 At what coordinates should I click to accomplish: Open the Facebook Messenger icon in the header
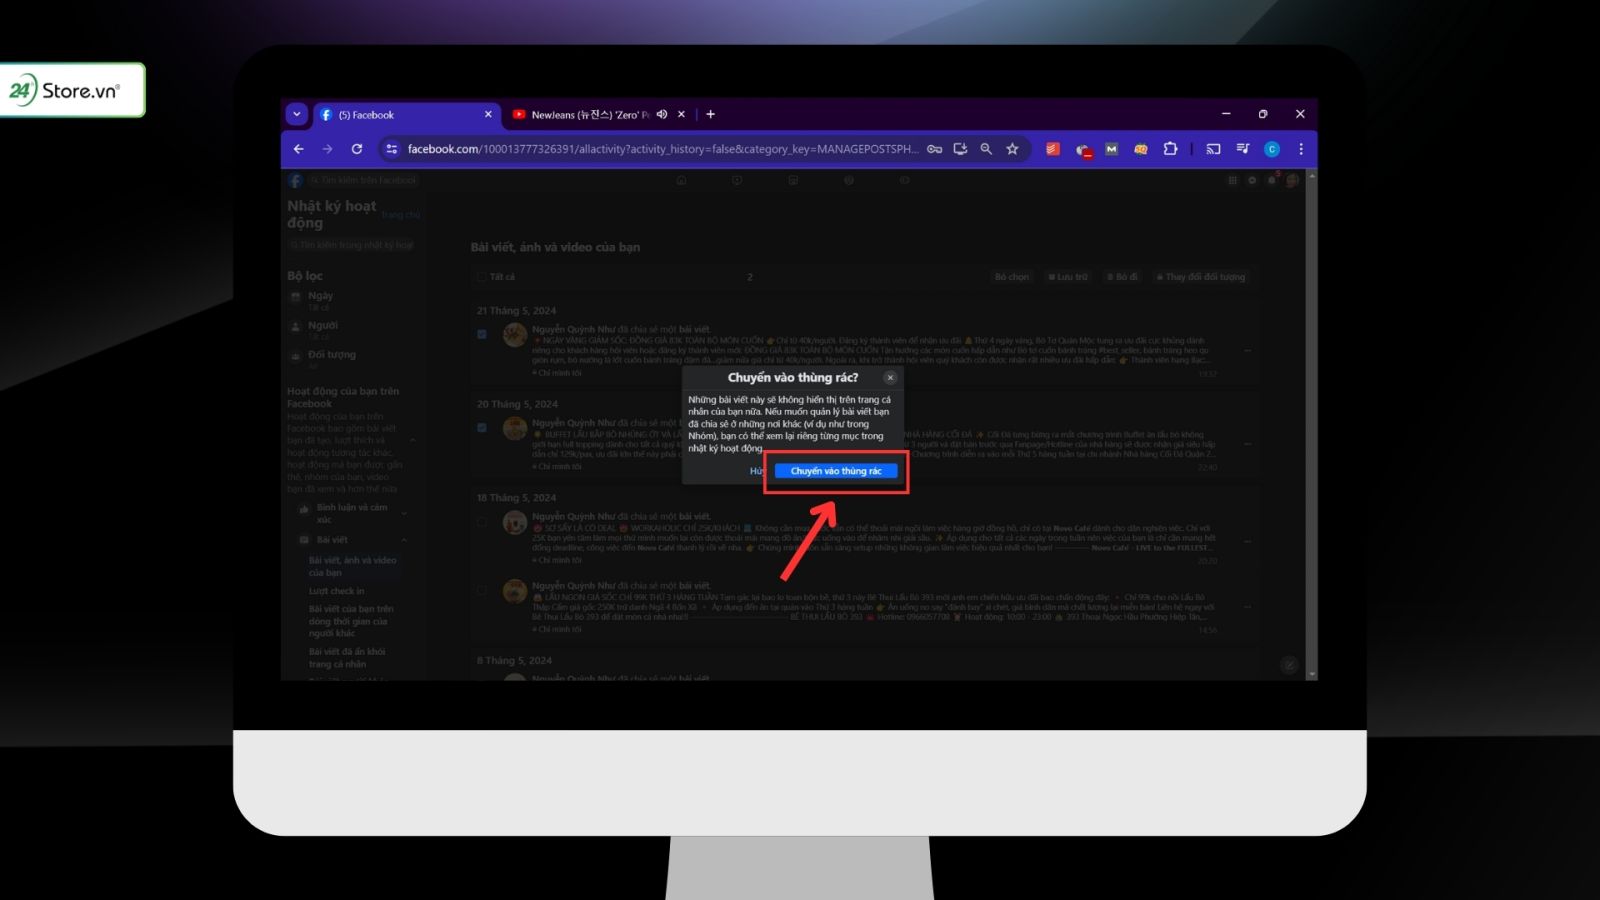coord(1251,181)
